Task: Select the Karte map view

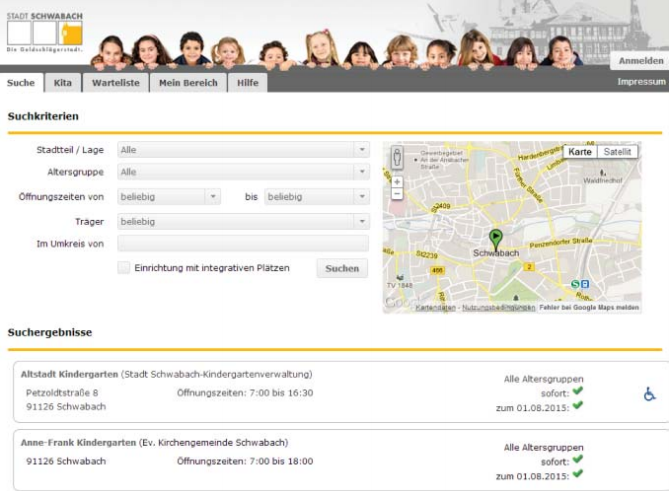Action: (x=580, y=152)
